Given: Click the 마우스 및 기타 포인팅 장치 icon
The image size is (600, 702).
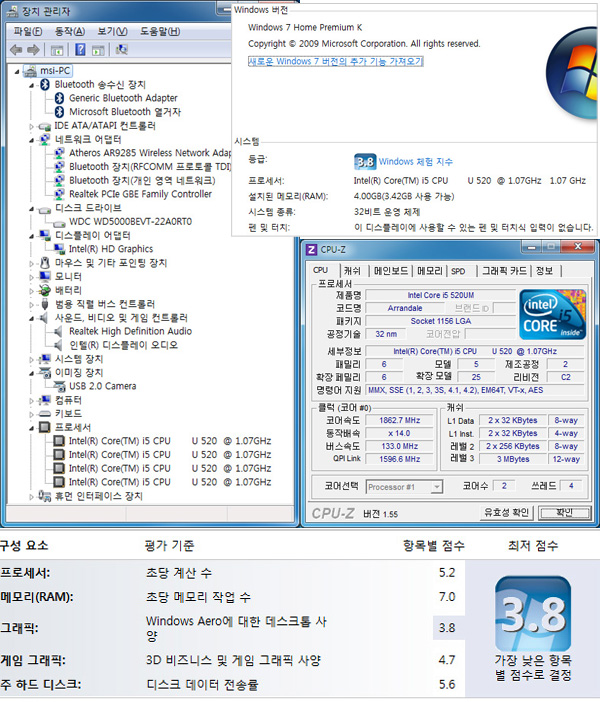Looking at the screenshot, I should click(x=45, y=263).
